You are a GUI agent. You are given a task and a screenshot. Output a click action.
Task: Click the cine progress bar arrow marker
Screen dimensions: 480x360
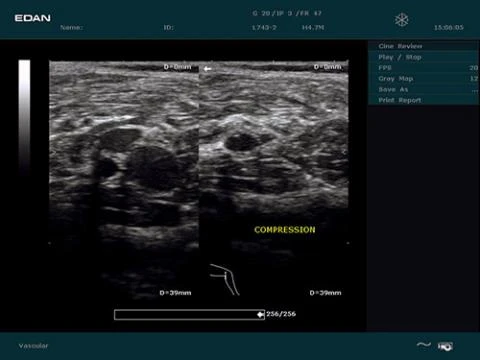point(260,314)
